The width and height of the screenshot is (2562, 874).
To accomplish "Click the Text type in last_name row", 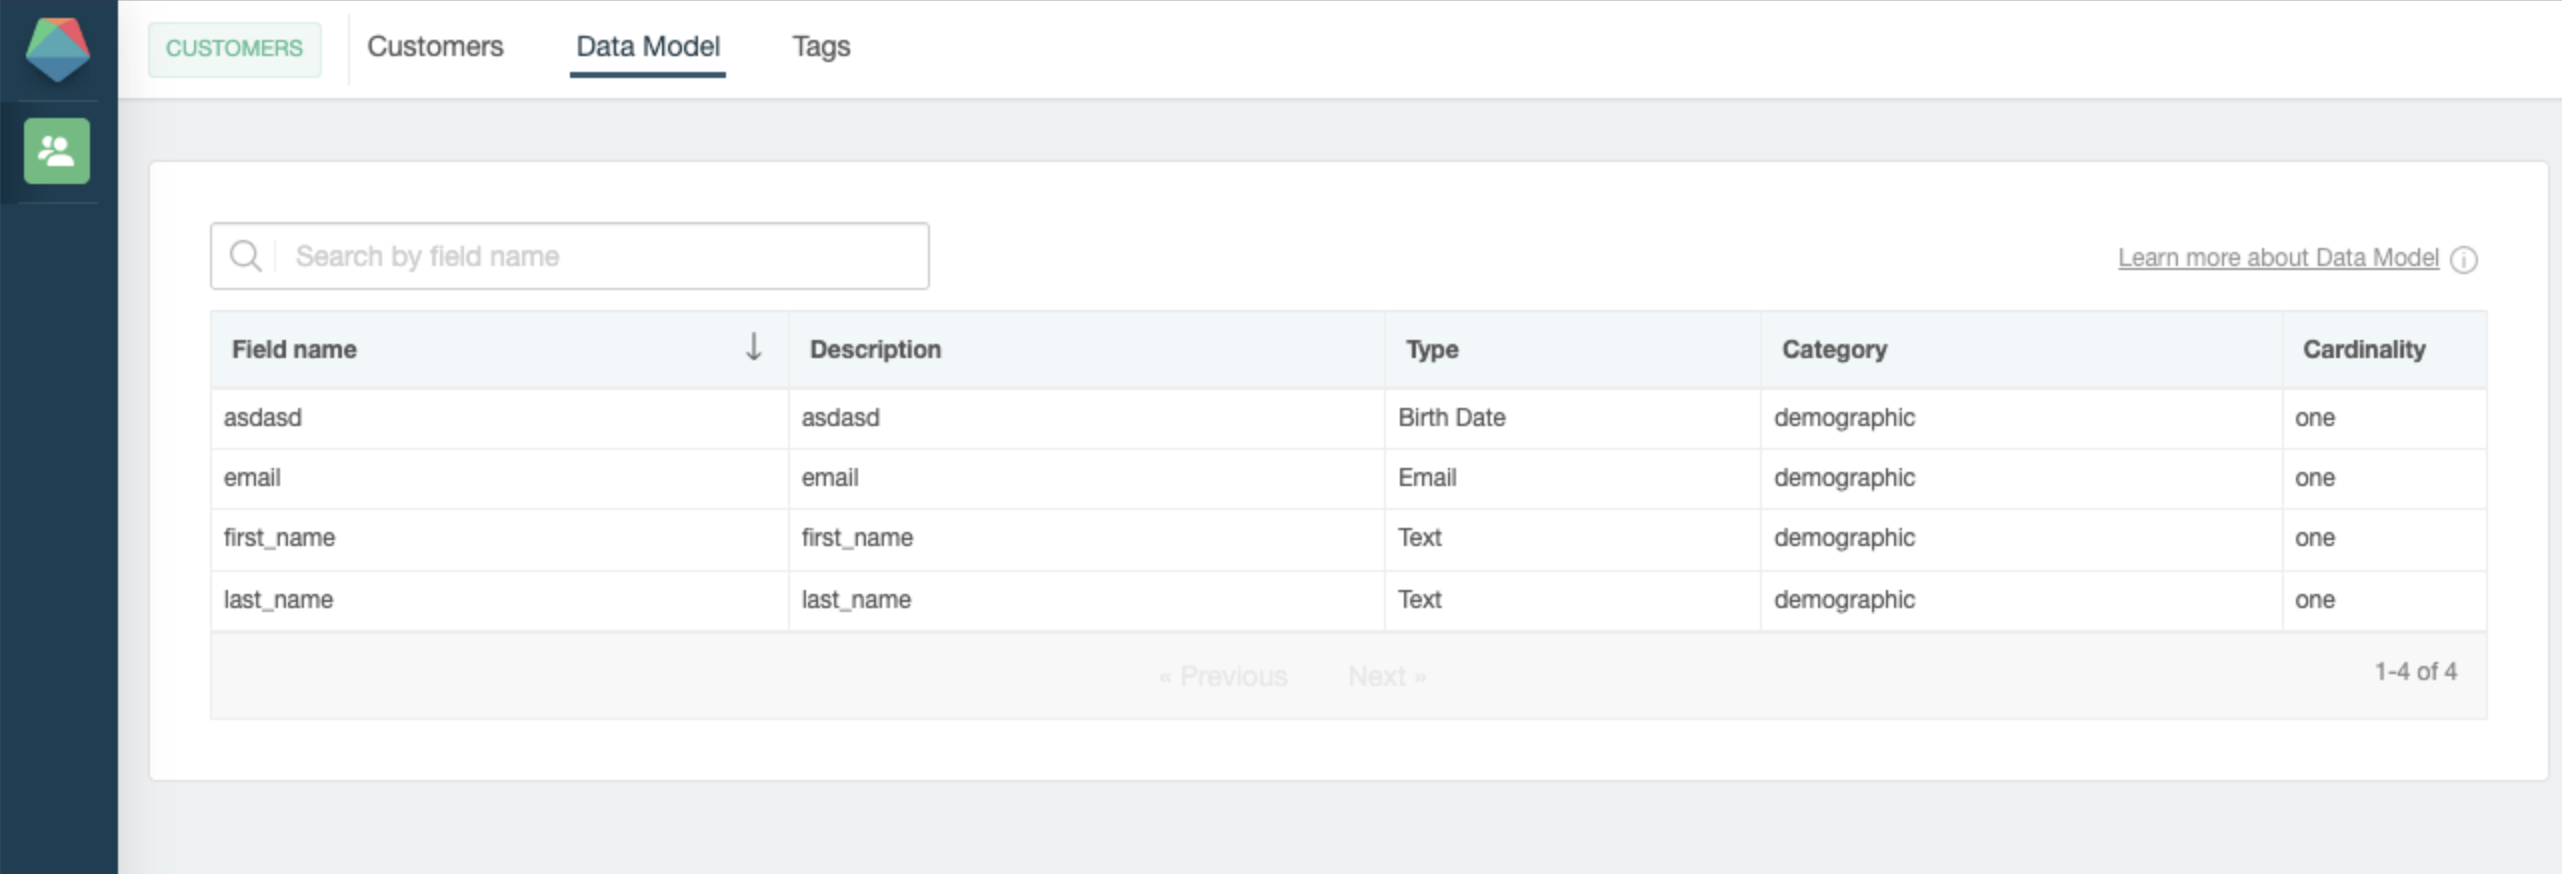I will tap(1573, 600).
